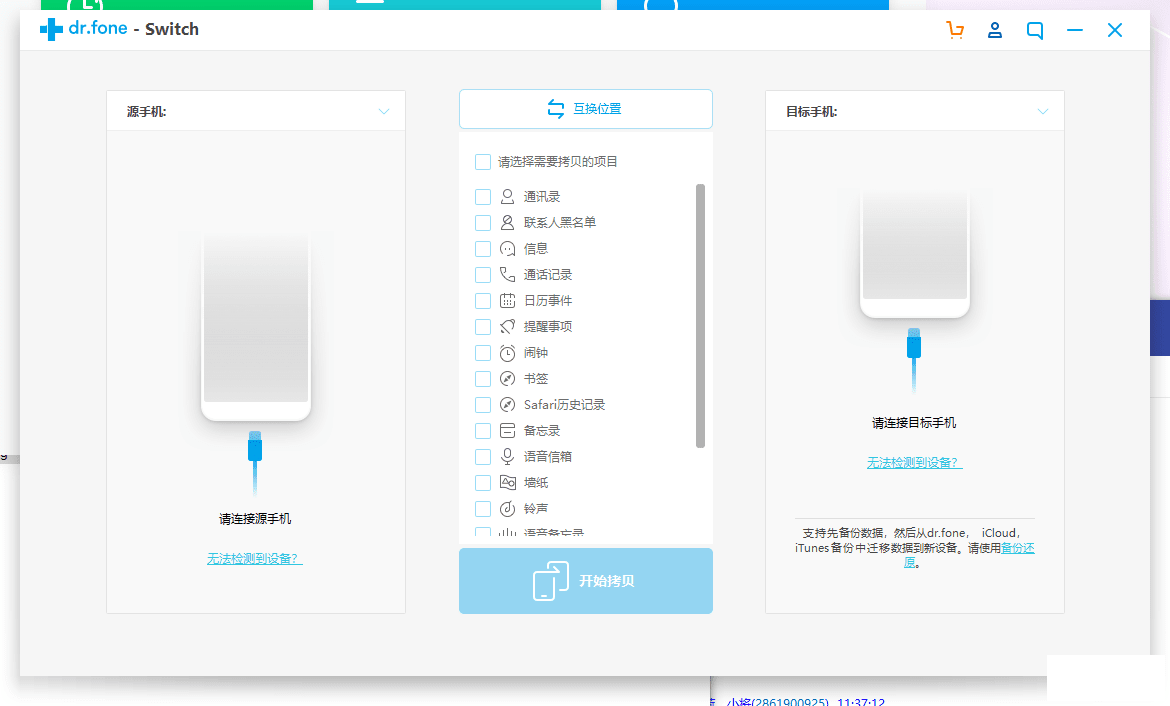The width and height of the screenshot is (1170, 706).
Task: Click the source phone image
Action: pos(256,326)
